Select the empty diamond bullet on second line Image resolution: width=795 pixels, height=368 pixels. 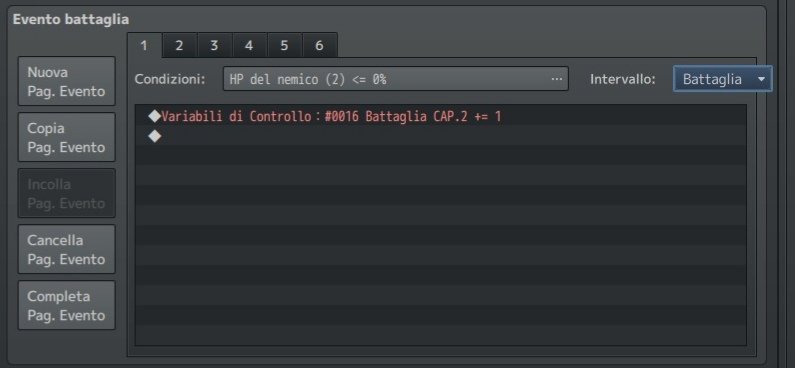[155, 136]
